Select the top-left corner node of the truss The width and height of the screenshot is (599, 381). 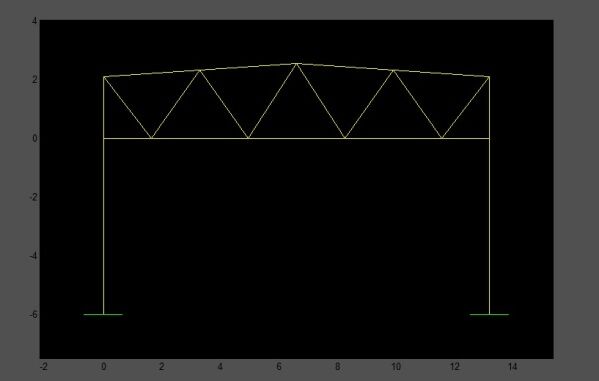pyautogui.click(x=104, y=77)
